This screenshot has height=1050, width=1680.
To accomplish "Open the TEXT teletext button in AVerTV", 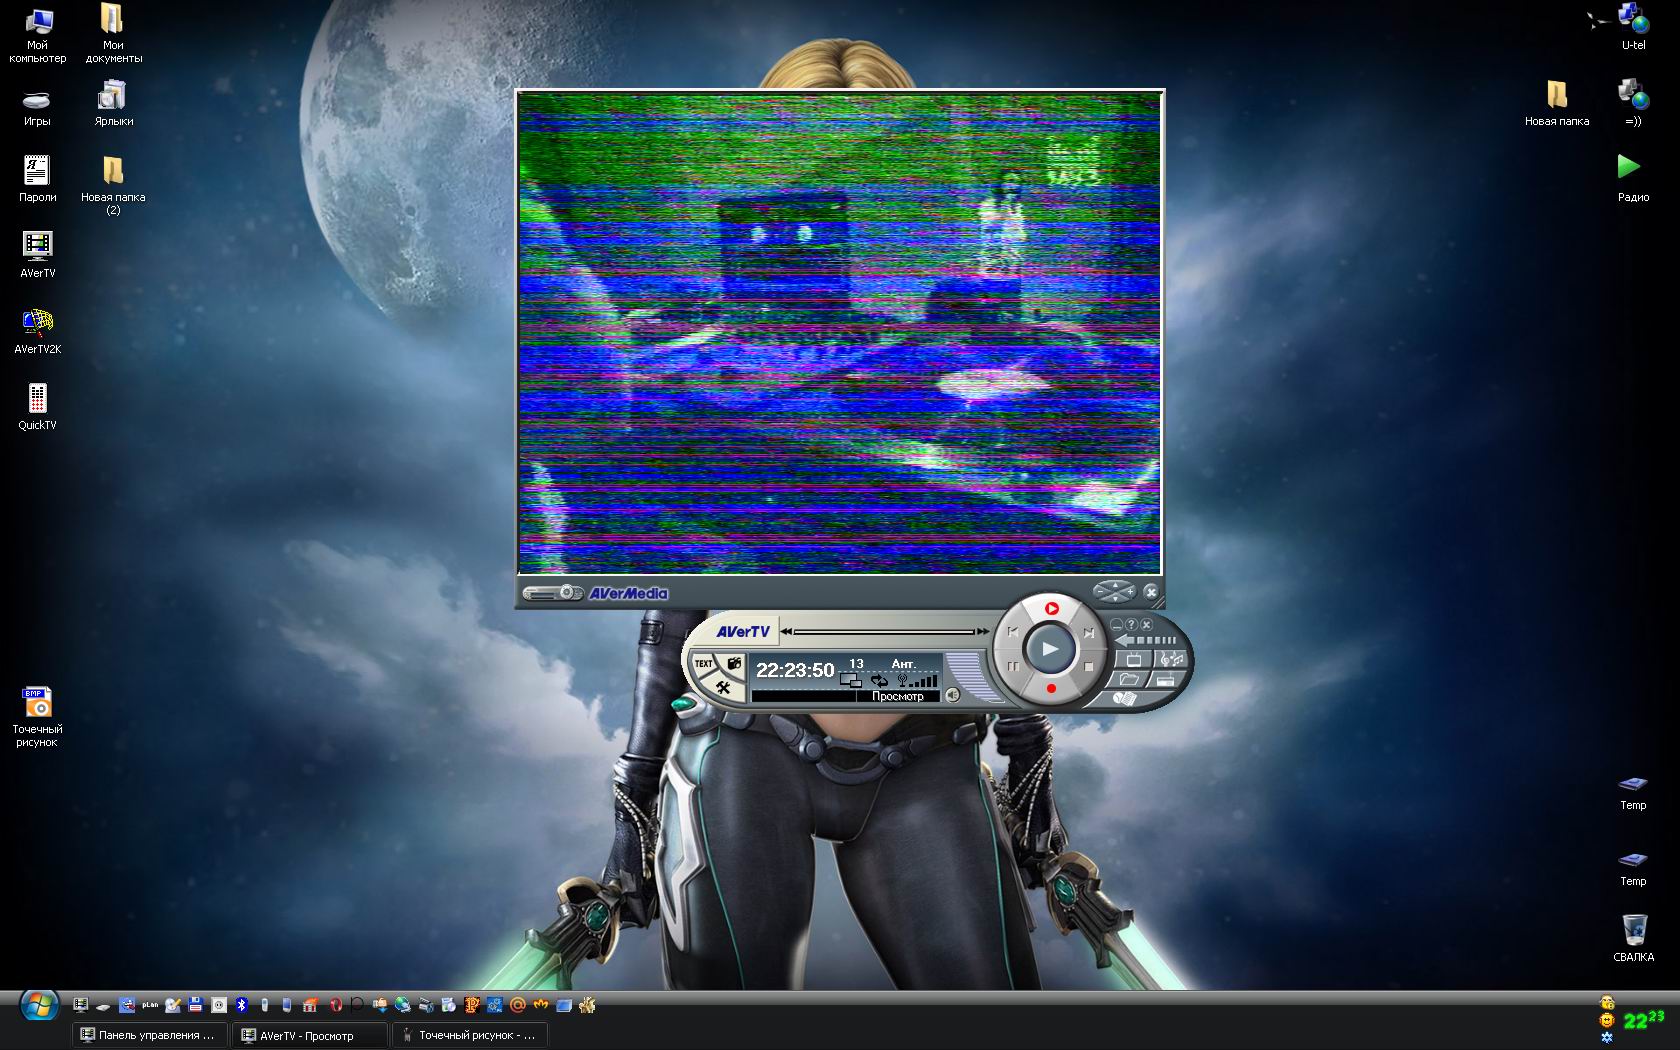I will 704,664.
